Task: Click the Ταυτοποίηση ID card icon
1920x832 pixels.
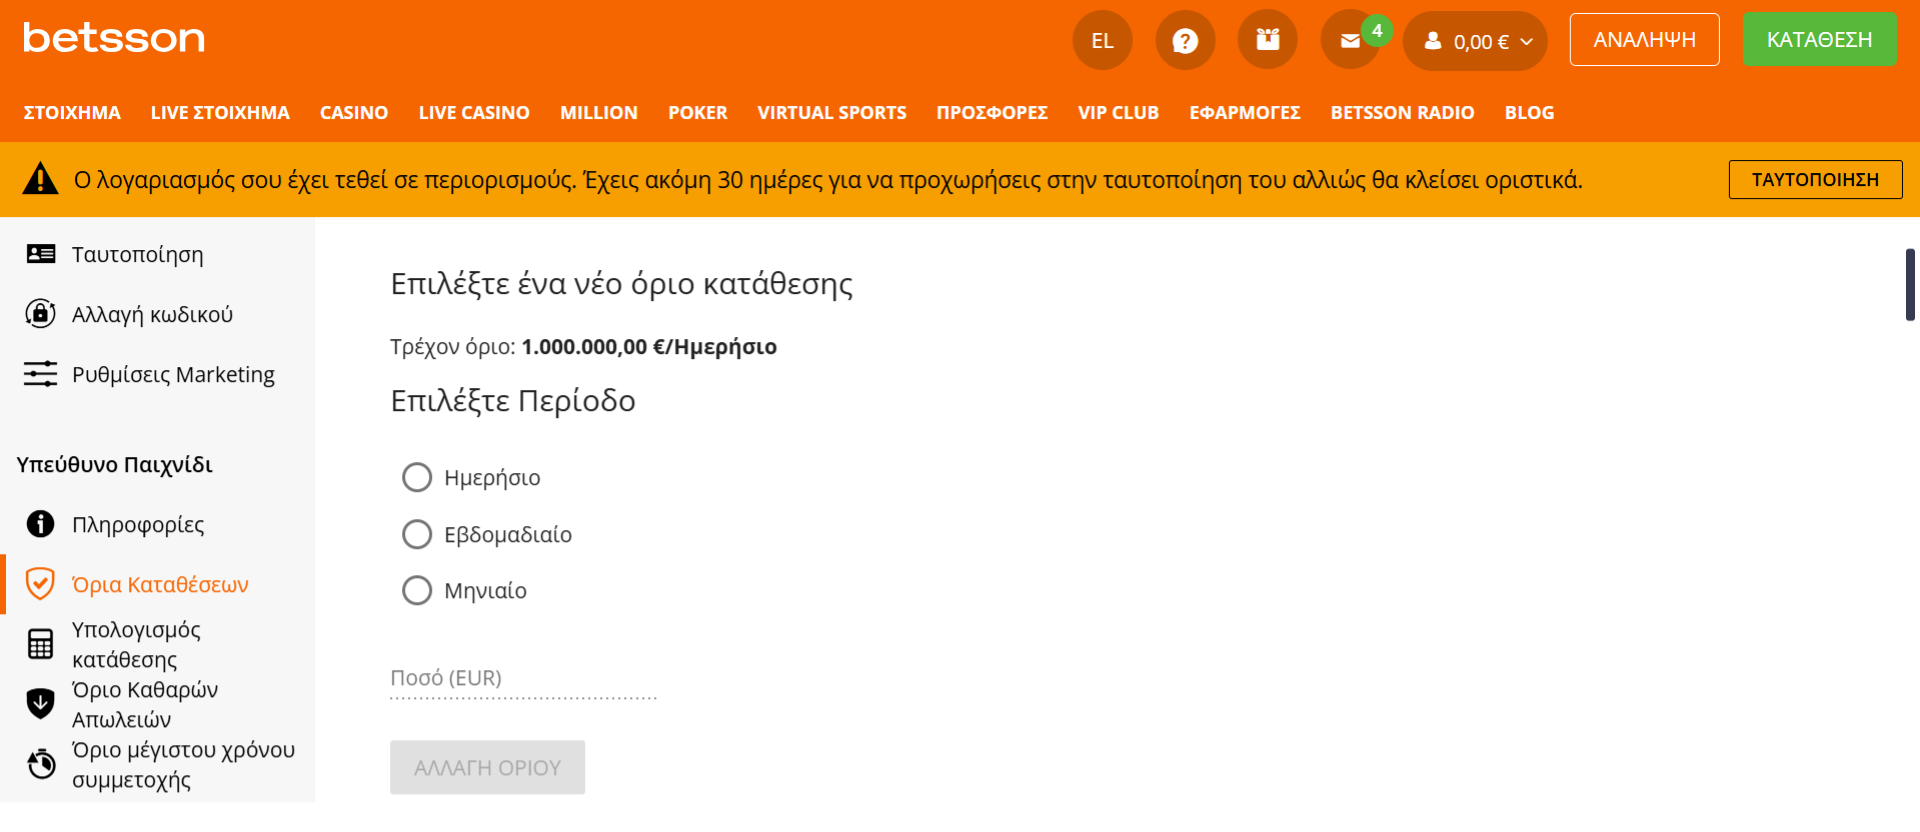Action: pos(41,254)
